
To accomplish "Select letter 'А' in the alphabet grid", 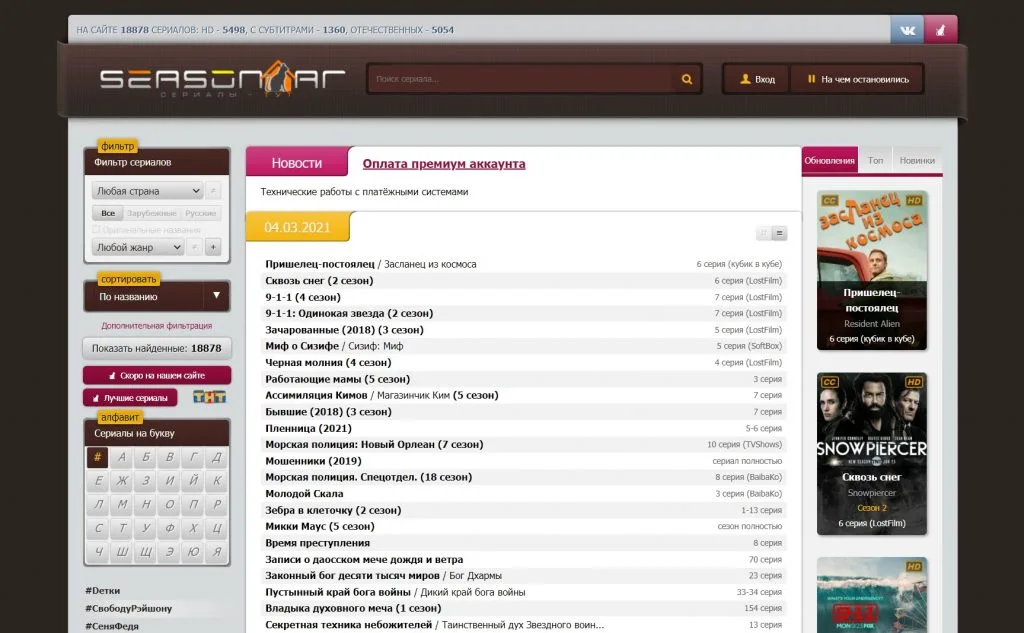I will pos(122,458).
